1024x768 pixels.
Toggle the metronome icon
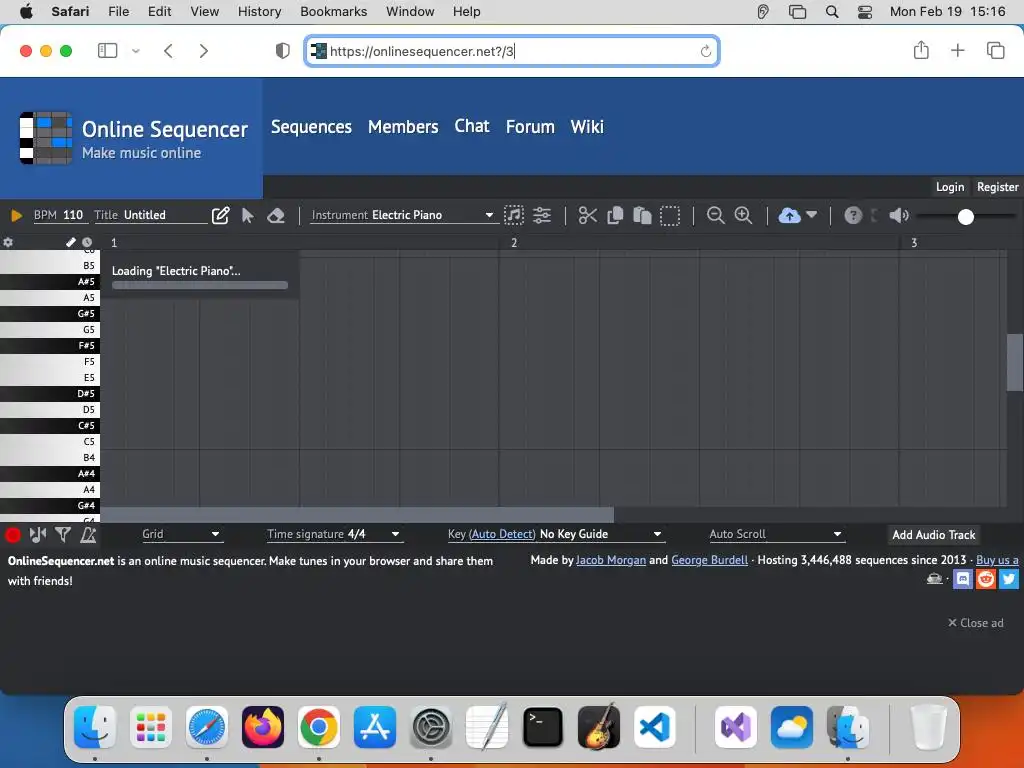88,535
